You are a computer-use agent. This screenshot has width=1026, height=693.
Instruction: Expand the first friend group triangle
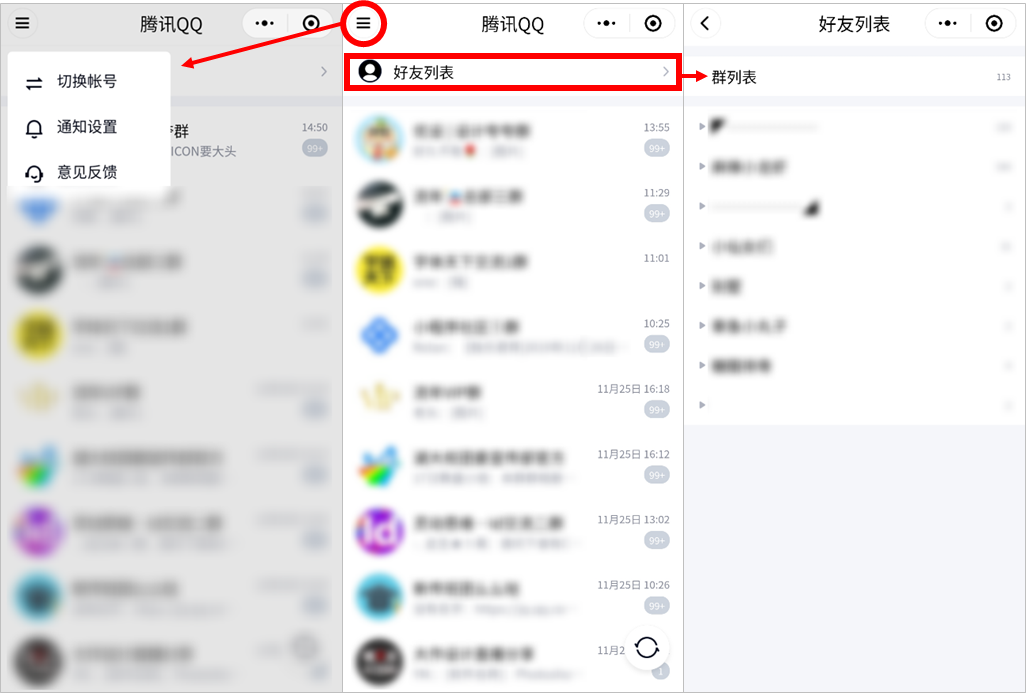coord(702,126)
